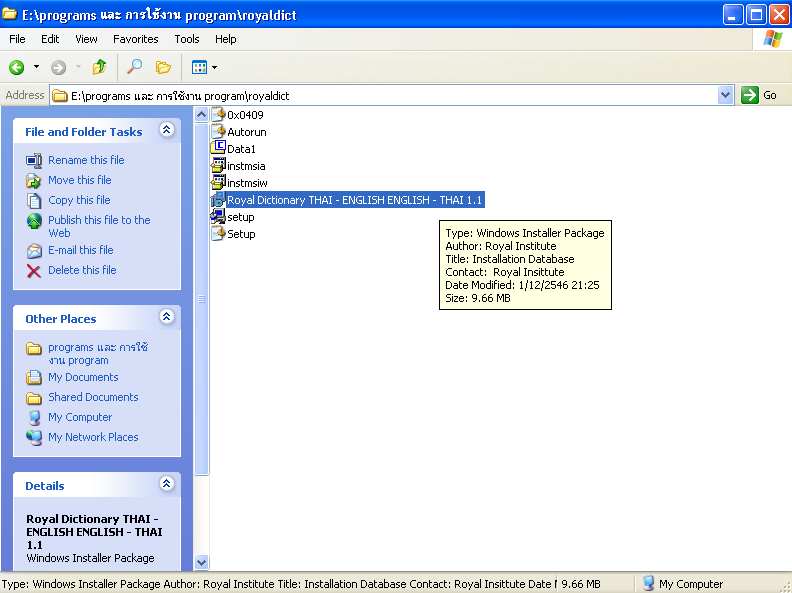This screenshot has height=593, width=792.
Task: Click the sidebar scrollbar thumb
Action: pos(202,299)
